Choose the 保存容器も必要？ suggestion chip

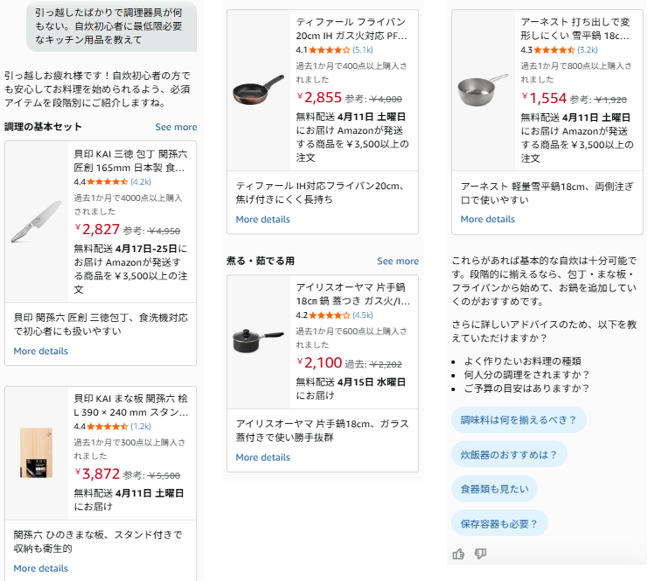click(x=499, y=523)
